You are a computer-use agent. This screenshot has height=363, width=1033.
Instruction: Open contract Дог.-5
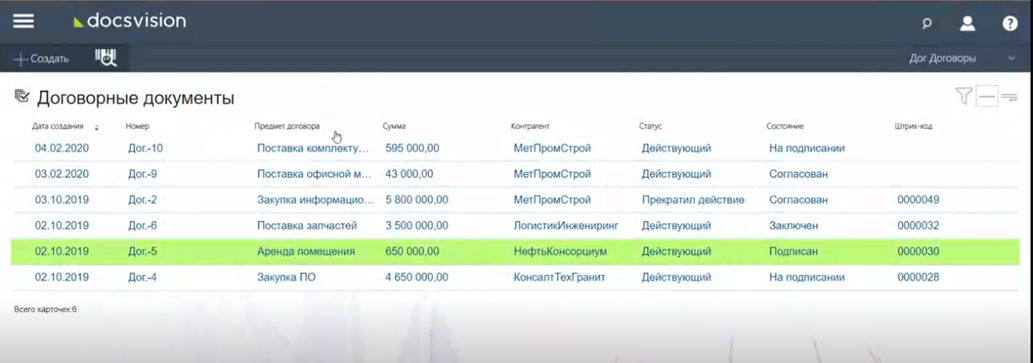[142, 251]
